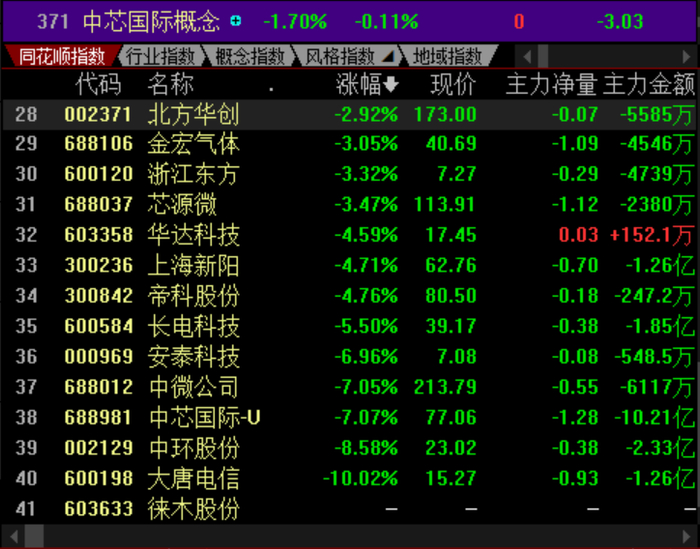The image size is (700, 549).
Task: Select stock 徕木股份
Action: click(193, 508)
